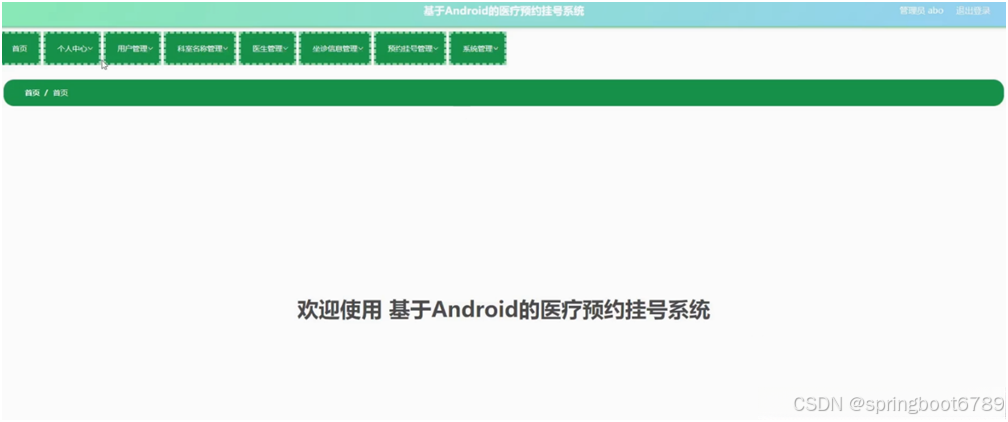Open the 用户管理 menu
Screen dimensions: 1008x422
tap(132, 48)
